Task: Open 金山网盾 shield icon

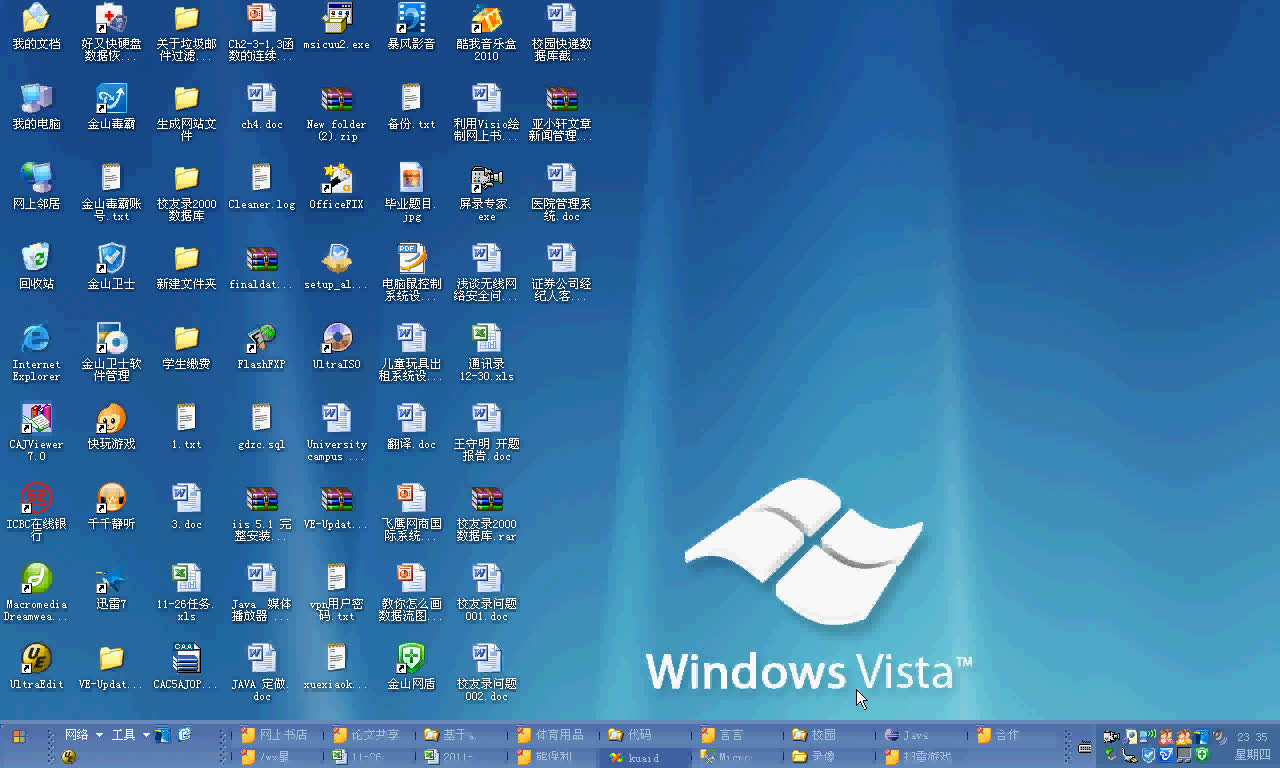Action: click(411, 668)
